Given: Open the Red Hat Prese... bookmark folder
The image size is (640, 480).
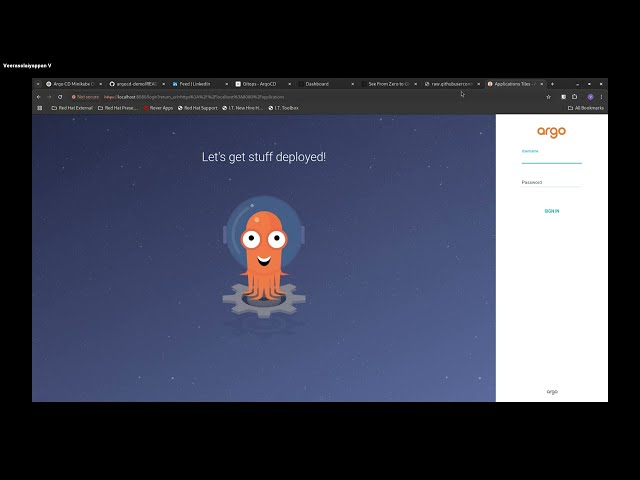Looking at the screenshot, I should click(x=118, y=108).
